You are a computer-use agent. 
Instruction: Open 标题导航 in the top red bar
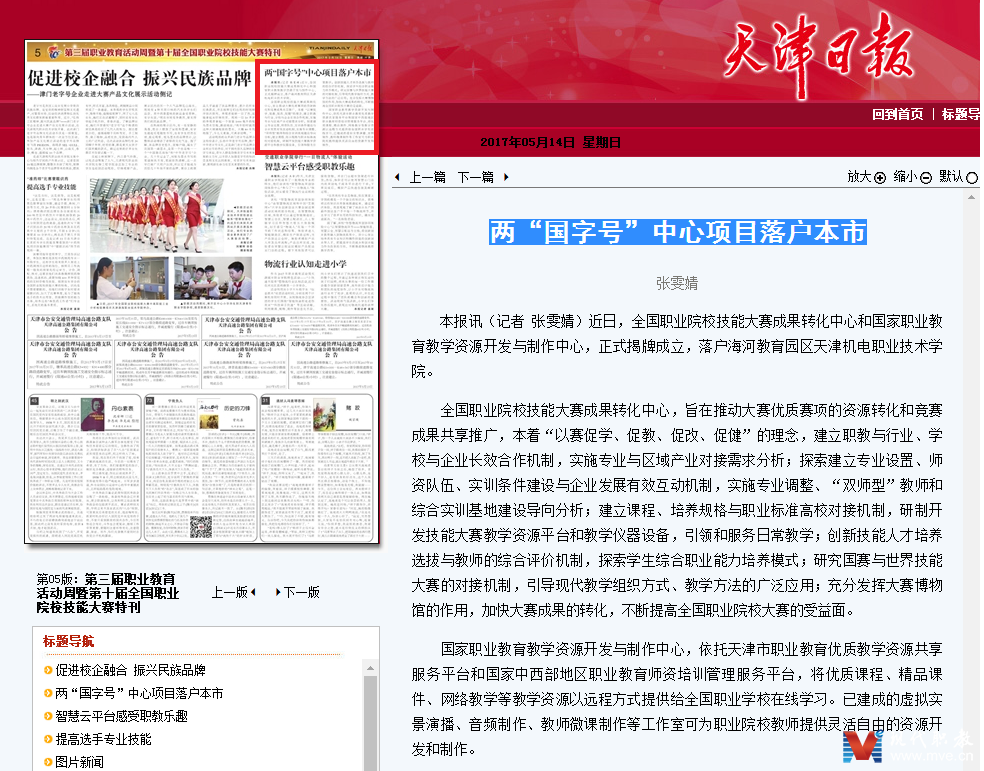pos(961,114)
